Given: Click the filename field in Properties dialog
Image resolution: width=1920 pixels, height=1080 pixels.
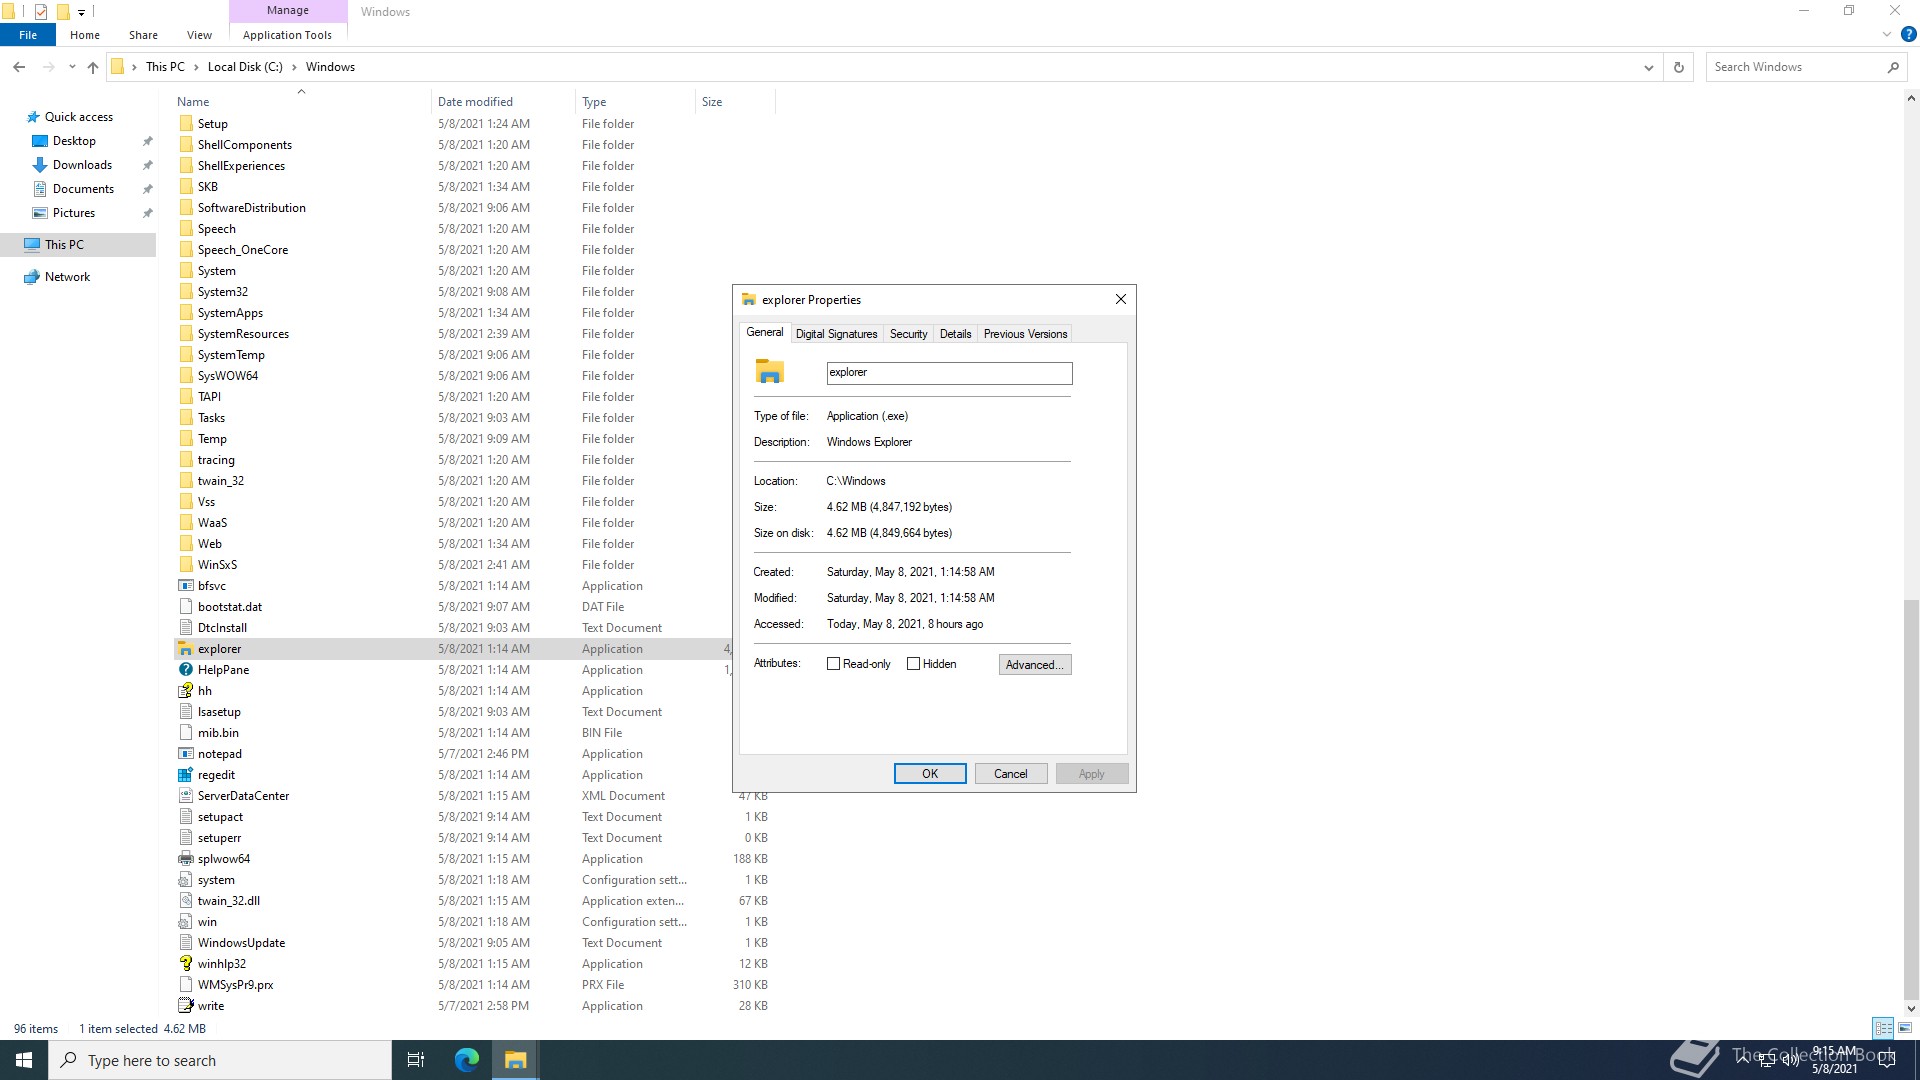Looking at the screenshot, I should coord(949,373).
